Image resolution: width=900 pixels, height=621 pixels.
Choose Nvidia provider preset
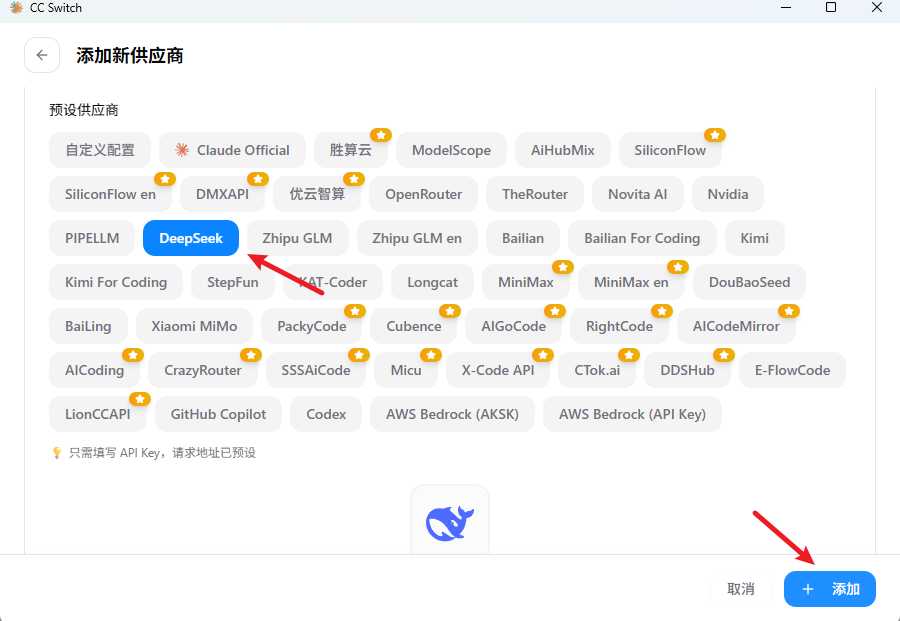pyautogui.click(x=728, y=195)
